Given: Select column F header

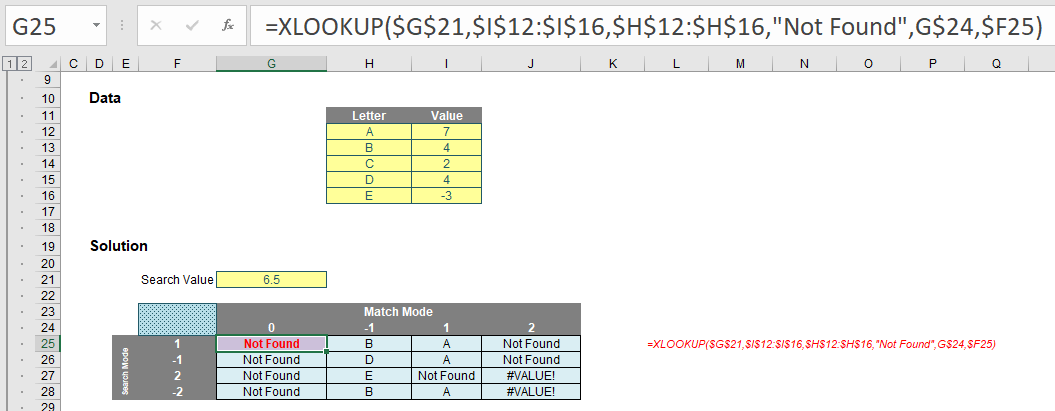Looking at the screenshot, I should coord(177,63).
